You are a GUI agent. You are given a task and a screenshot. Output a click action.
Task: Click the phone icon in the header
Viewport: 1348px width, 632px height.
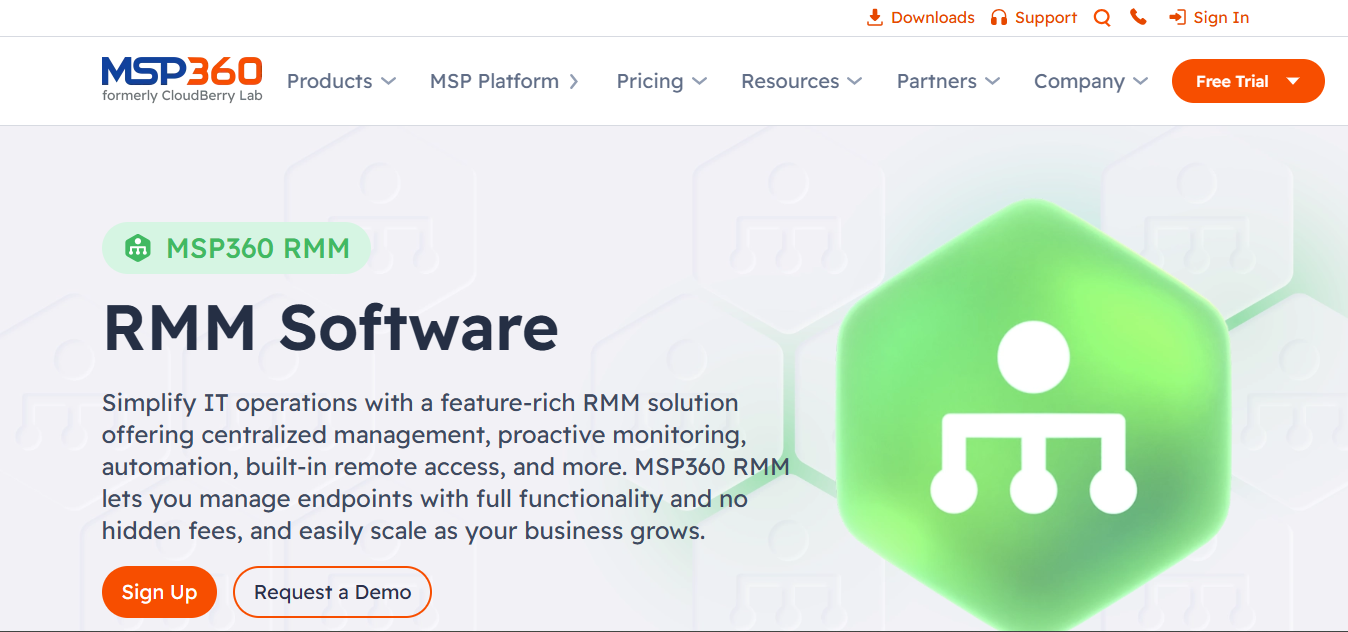coord(1138,17)
